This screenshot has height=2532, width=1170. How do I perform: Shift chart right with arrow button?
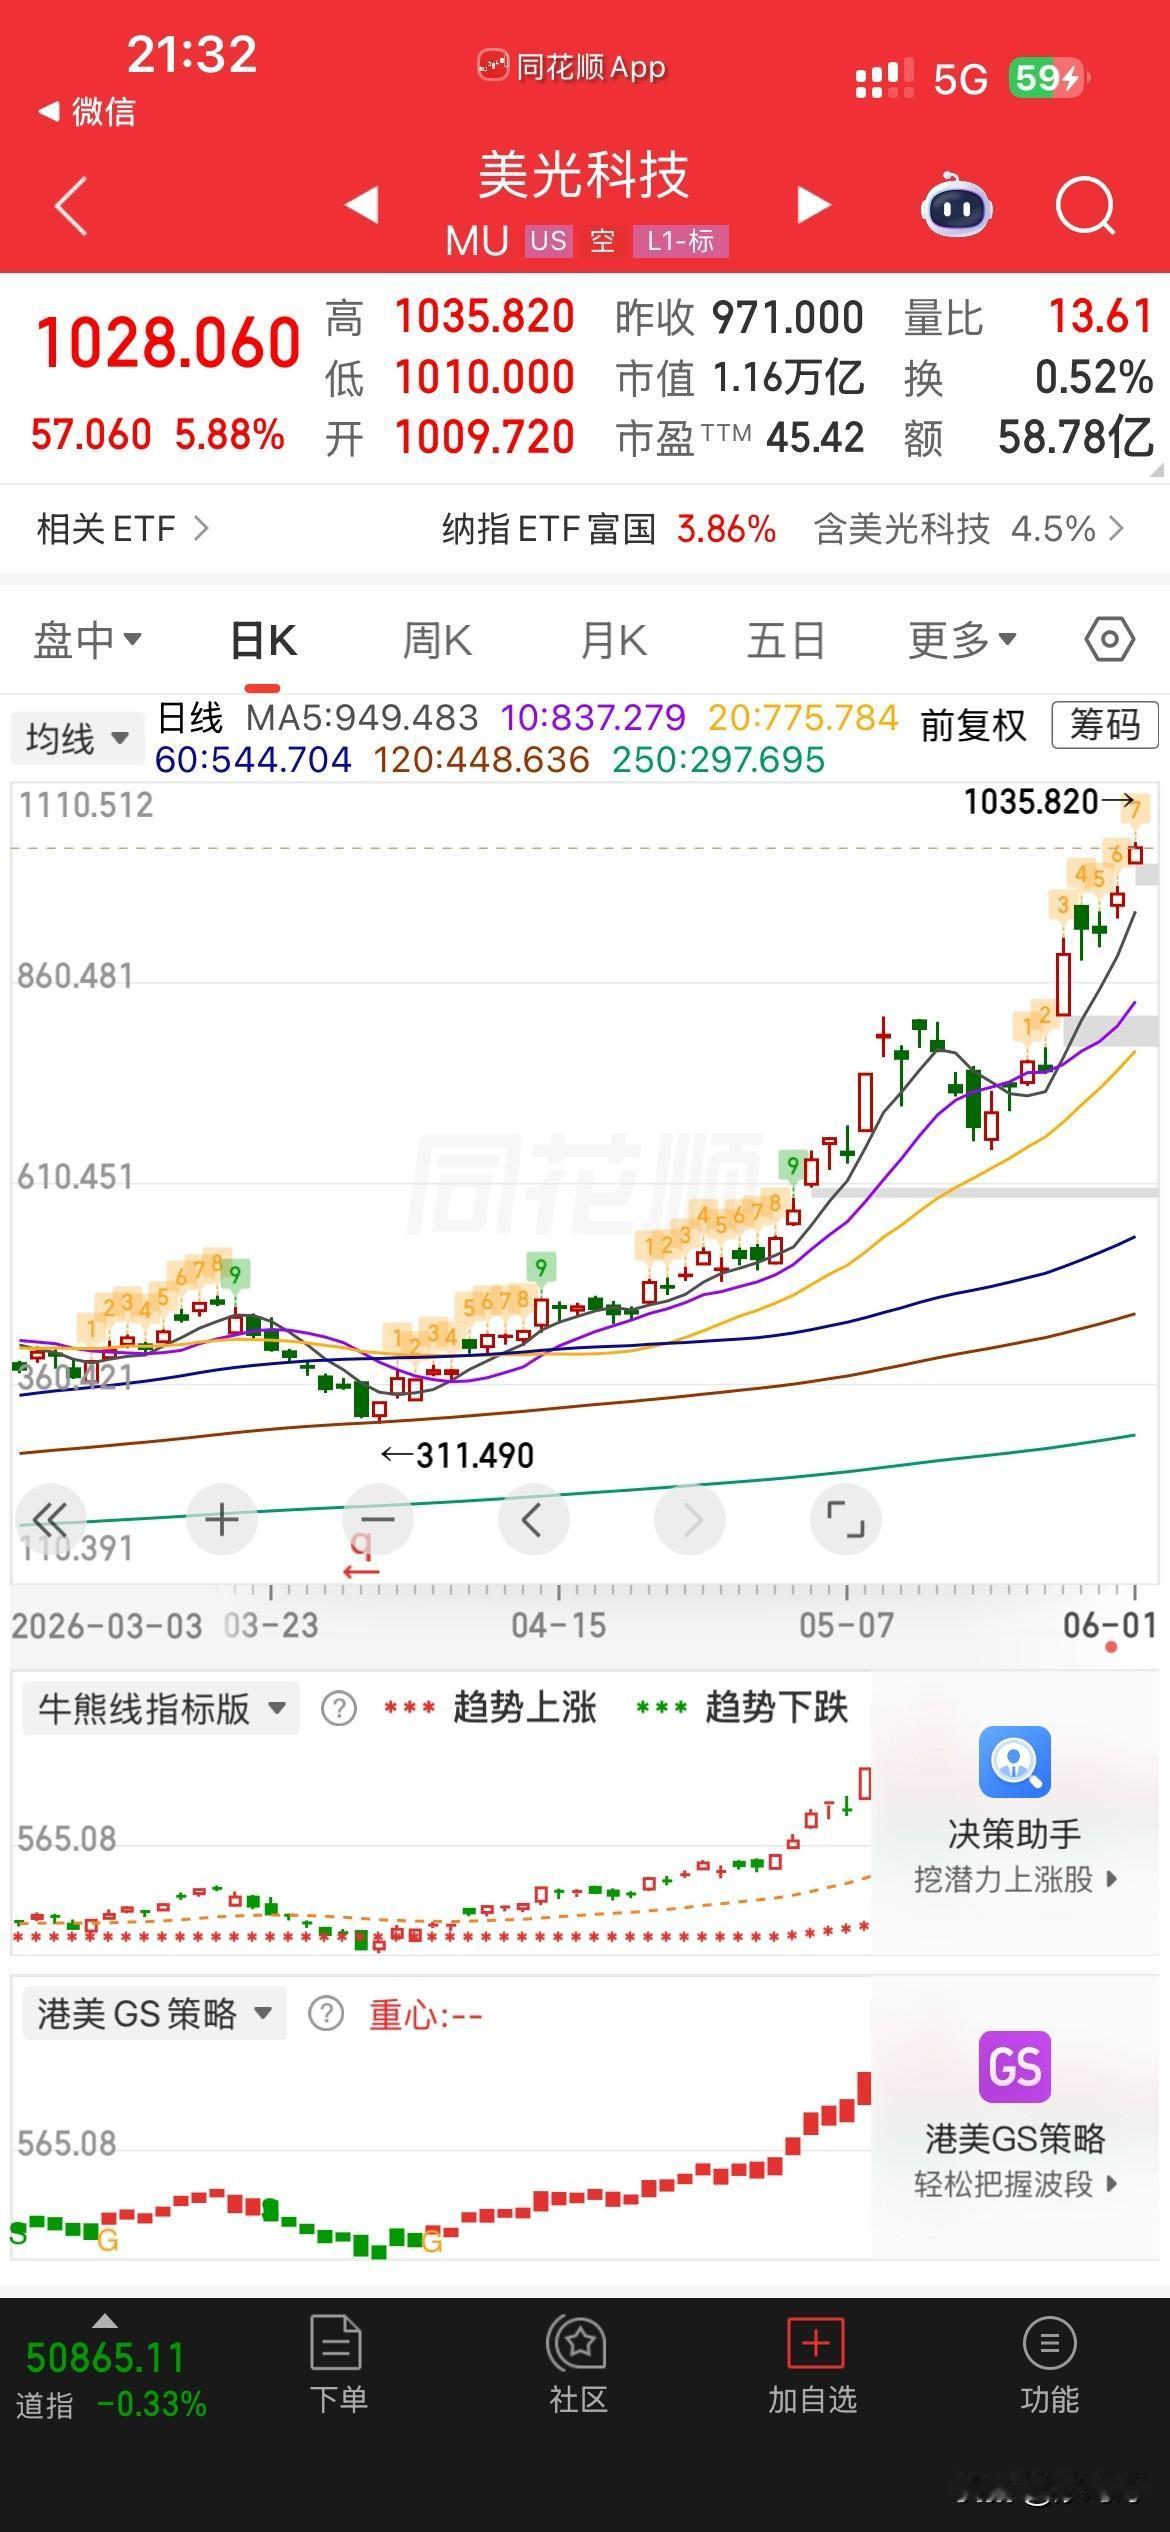(690, 1519)
